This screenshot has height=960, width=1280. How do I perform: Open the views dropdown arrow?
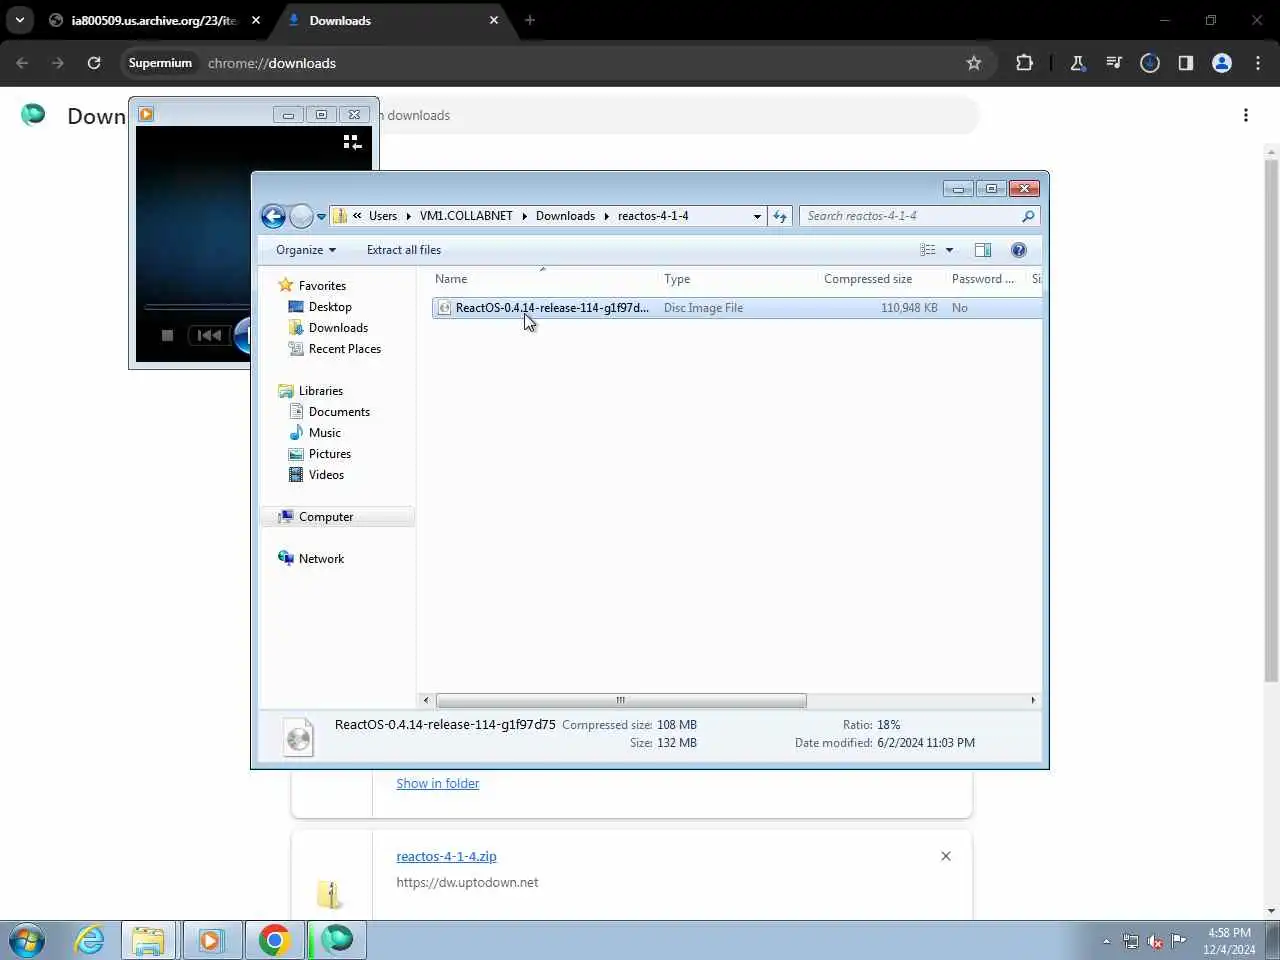tap(949, 250)
